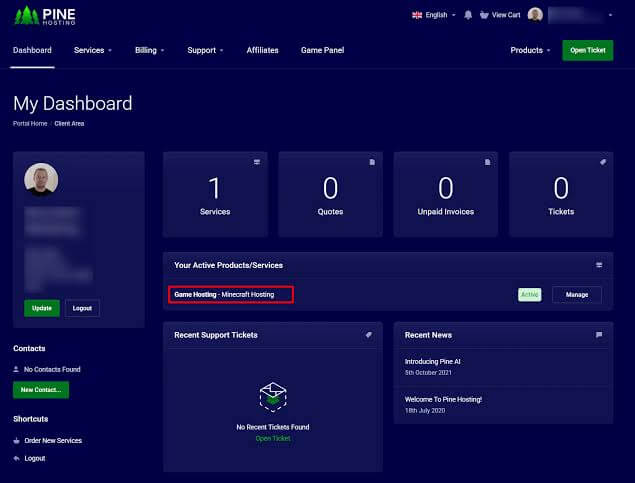The image size is (635, 483).
Task: Click the green Open Ticket button
Action: click(588, 50)
